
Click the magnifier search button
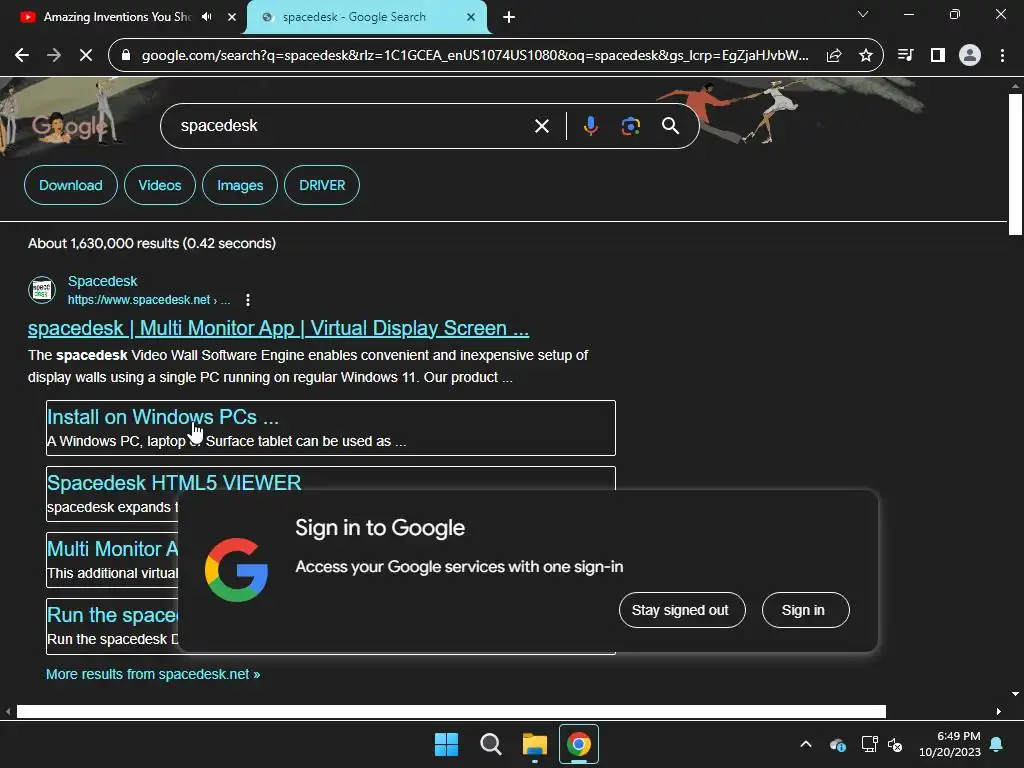pos(671,126)
